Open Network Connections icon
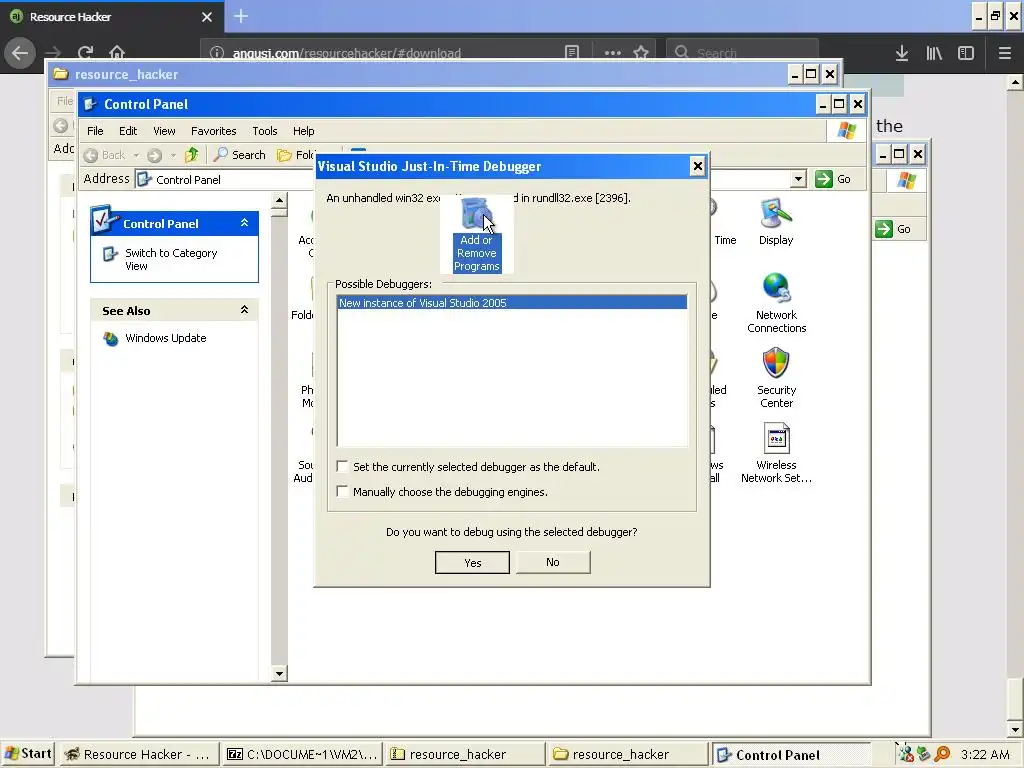 (x=776, y=303)
